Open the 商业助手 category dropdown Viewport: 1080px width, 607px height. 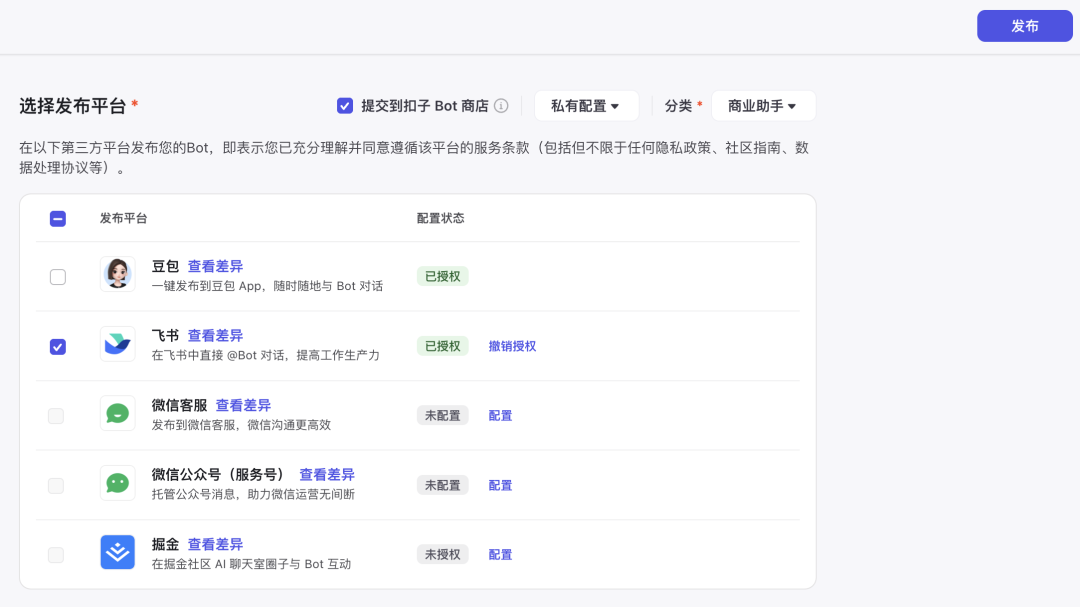pyautogui.click(x=763, y=106)
